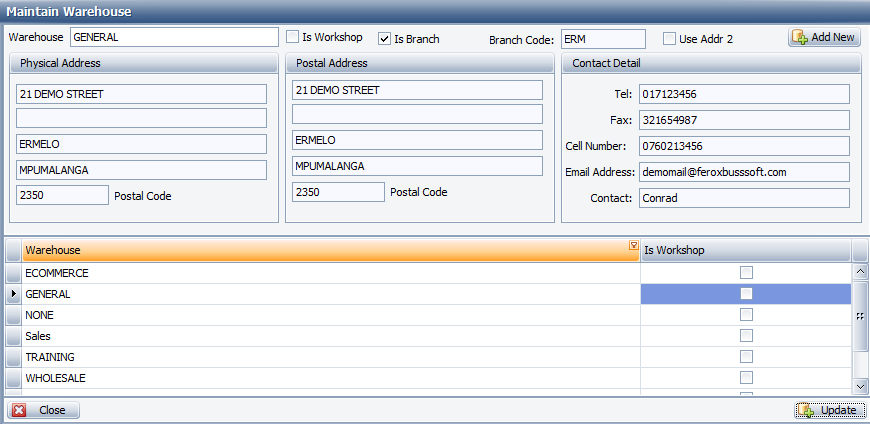Select the ECOMMERCE warehouse row
Viewport: 870px width, 424px height.
[x=331, y=273]
